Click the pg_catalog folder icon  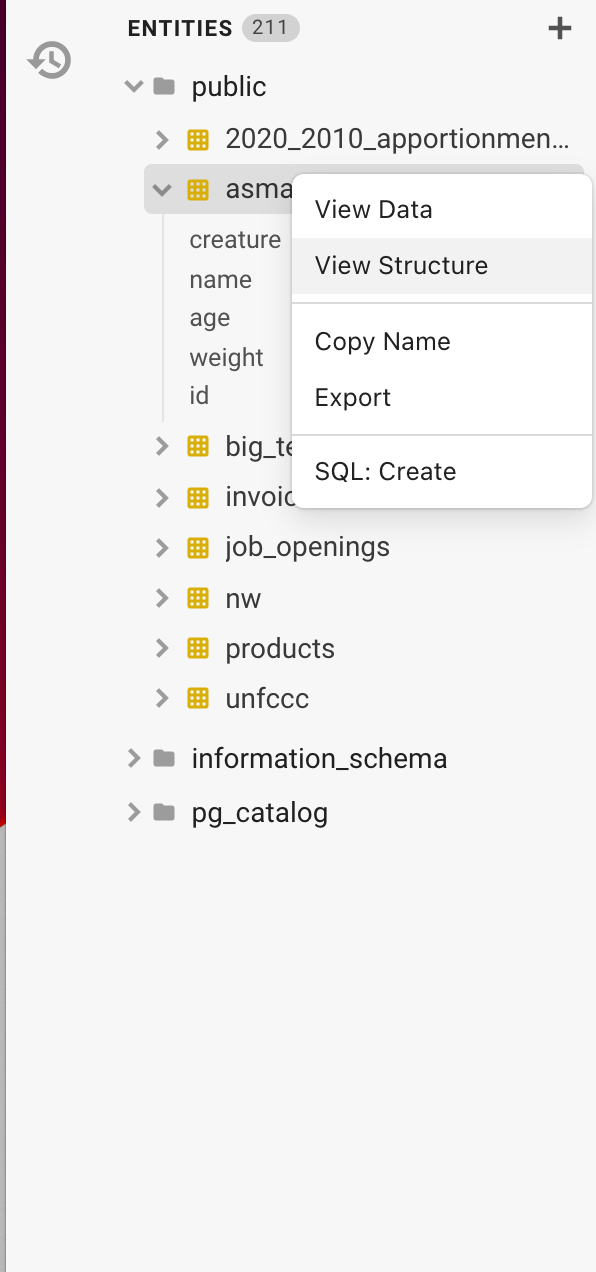click(x=164, y=813)
